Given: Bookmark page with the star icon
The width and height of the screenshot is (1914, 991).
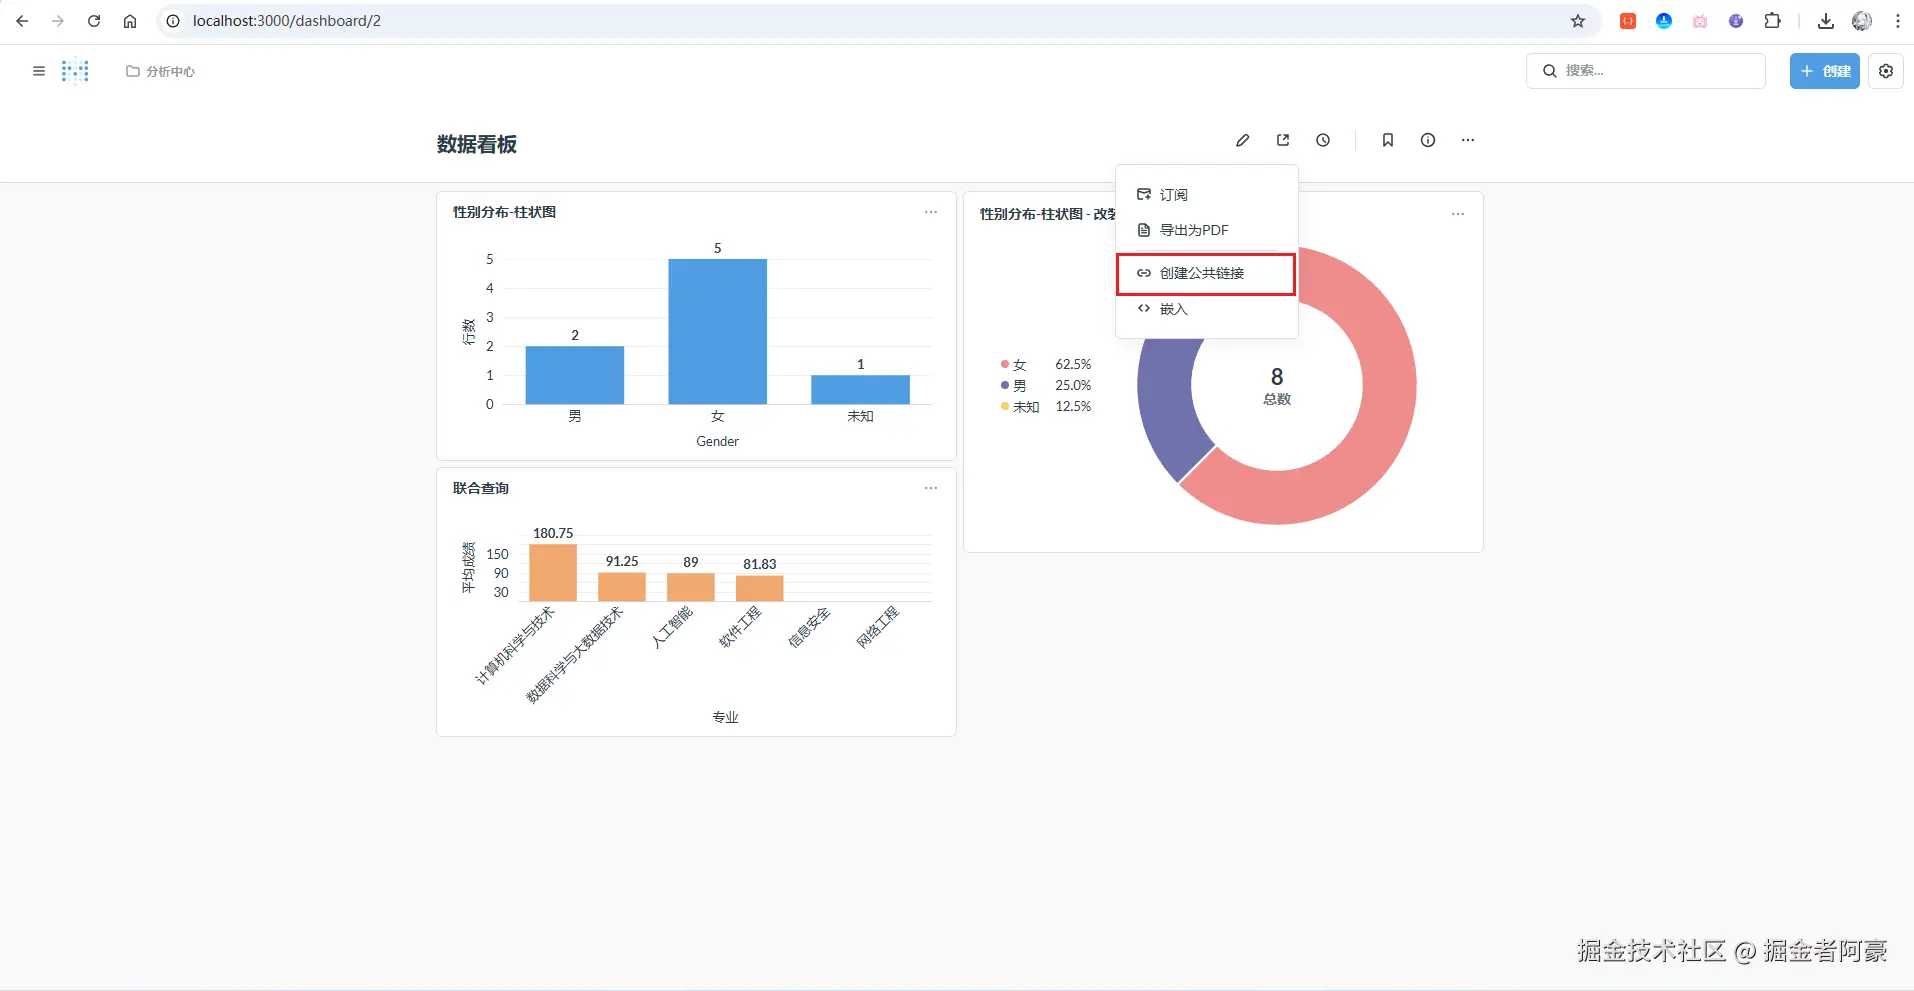Looking at the screenshot, I should (1578, 21).
